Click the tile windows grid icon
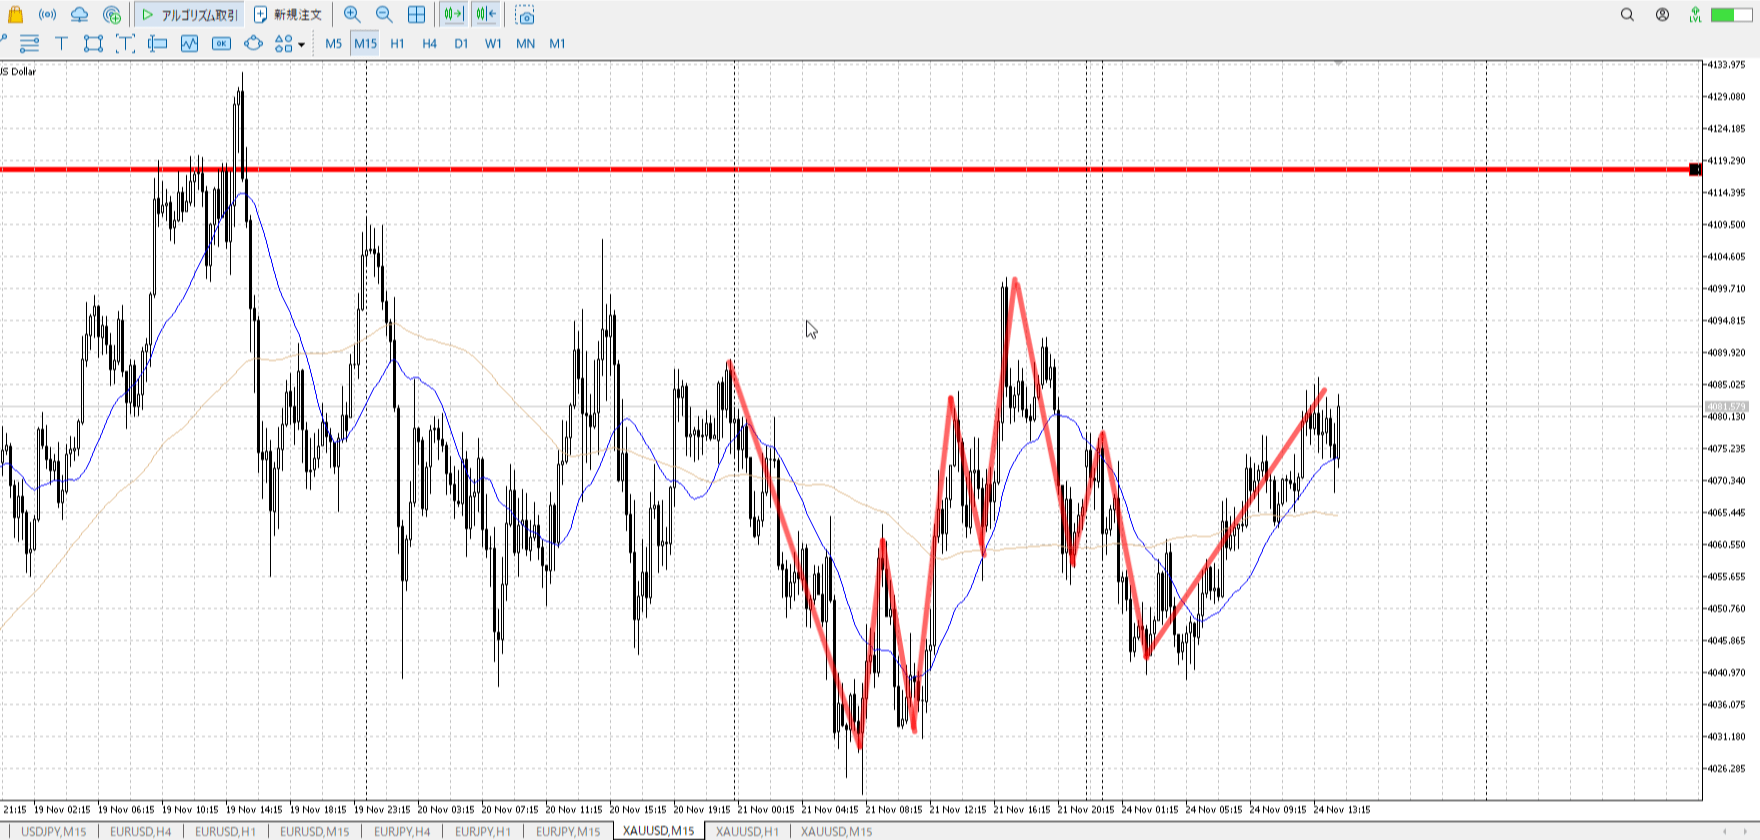Screen dimensions: 1760x840 pos(416,14)
